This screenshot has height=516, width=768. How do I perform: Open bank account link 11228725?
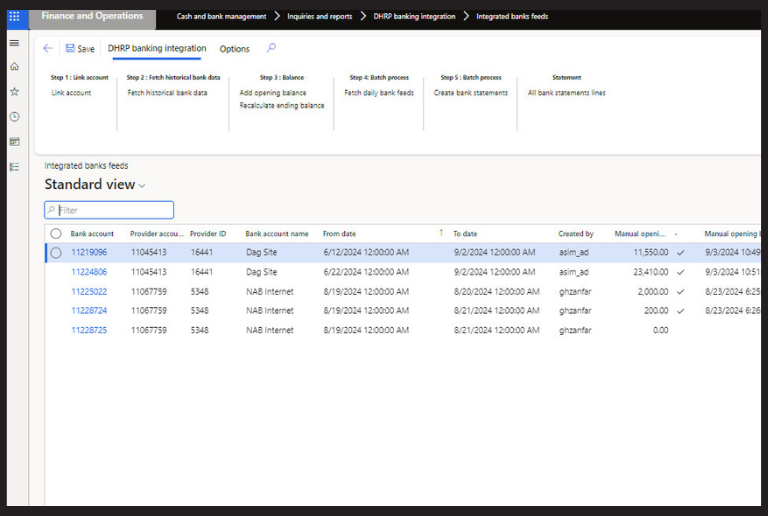coord(89,330)
